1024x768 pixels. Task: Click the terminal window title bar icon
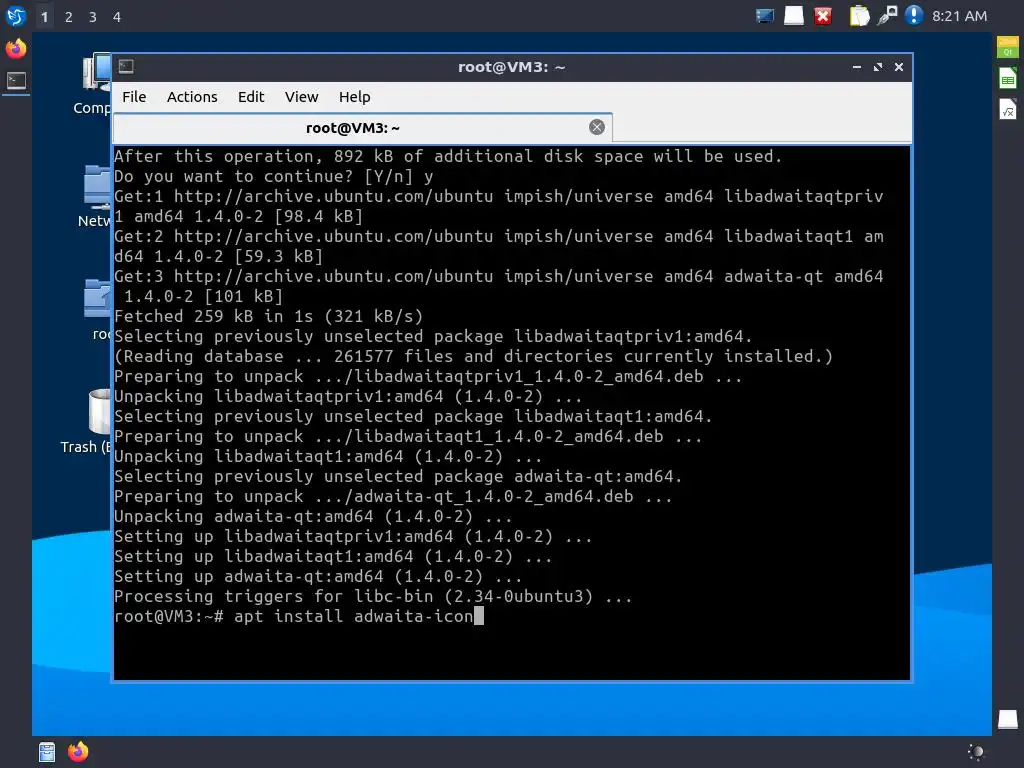[x=126, y=67]
